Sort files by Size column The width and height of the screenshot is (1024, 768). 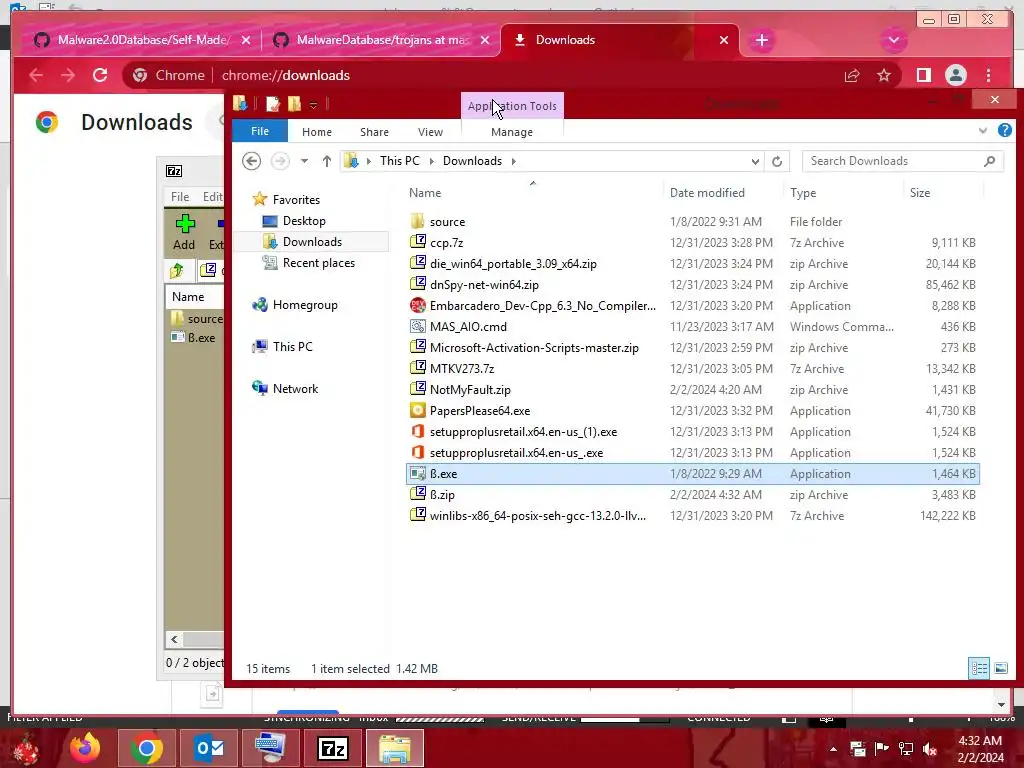(920, 193)
